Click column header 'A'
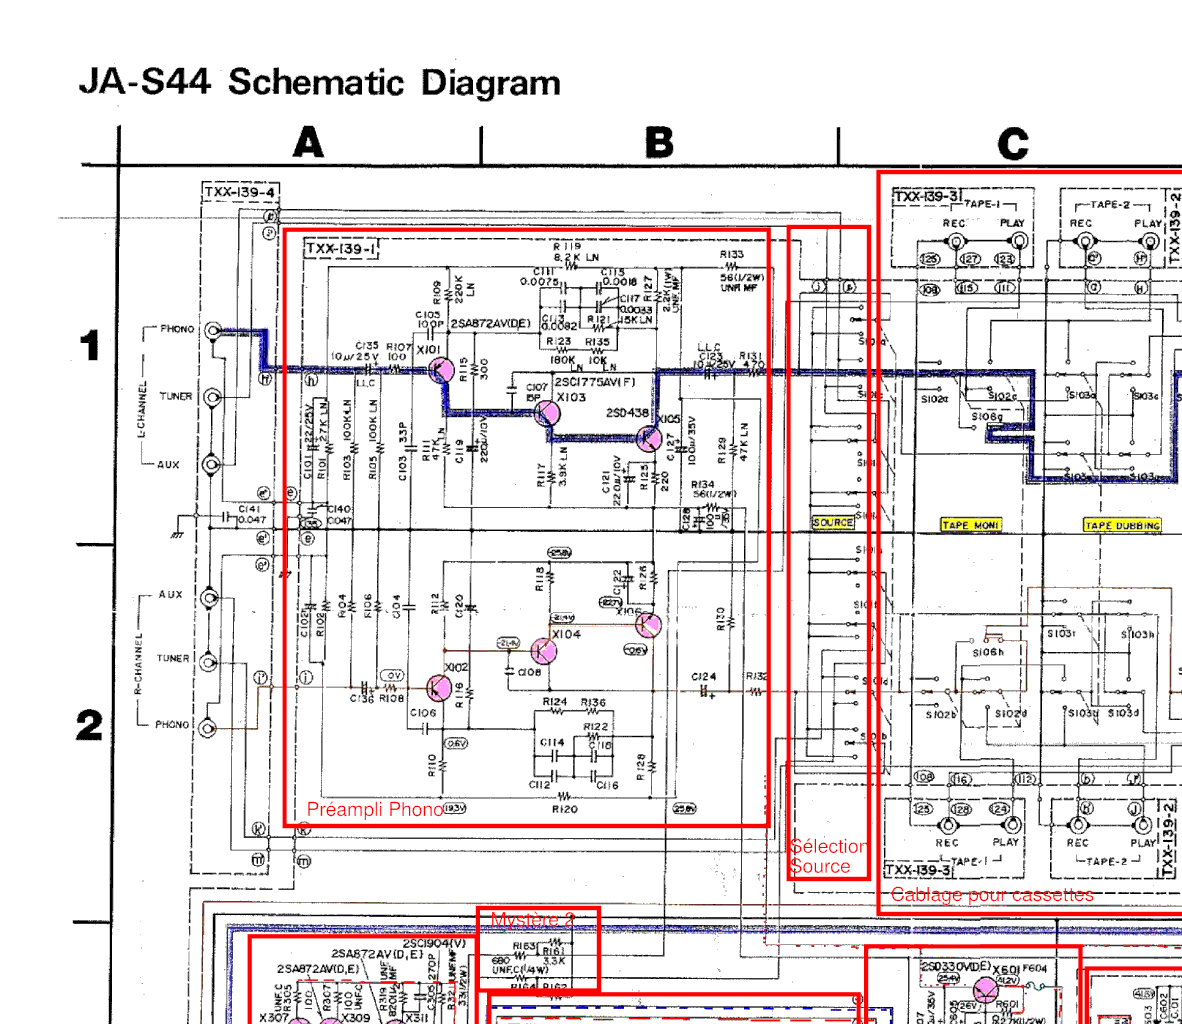This screenshot has width=1182, height=1024. [308, 142]
